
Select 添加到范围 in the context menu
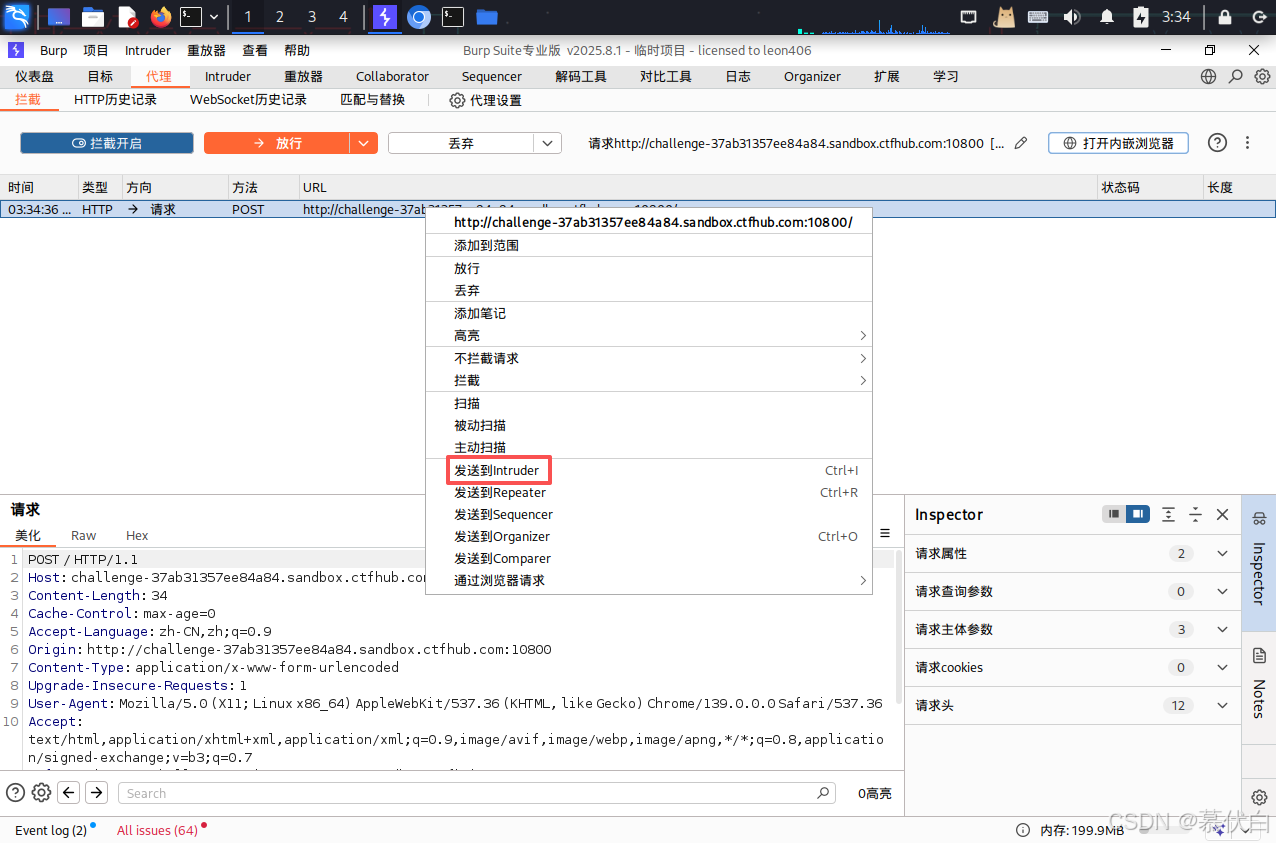coord(649,245)
